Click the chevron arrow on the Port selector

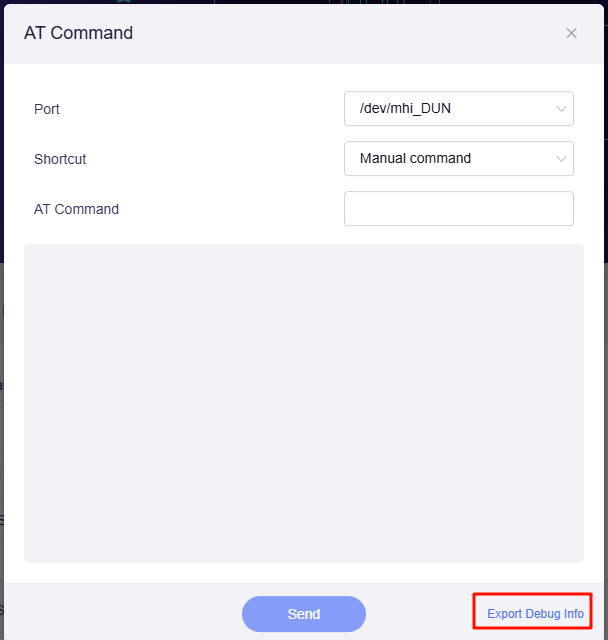560,109
